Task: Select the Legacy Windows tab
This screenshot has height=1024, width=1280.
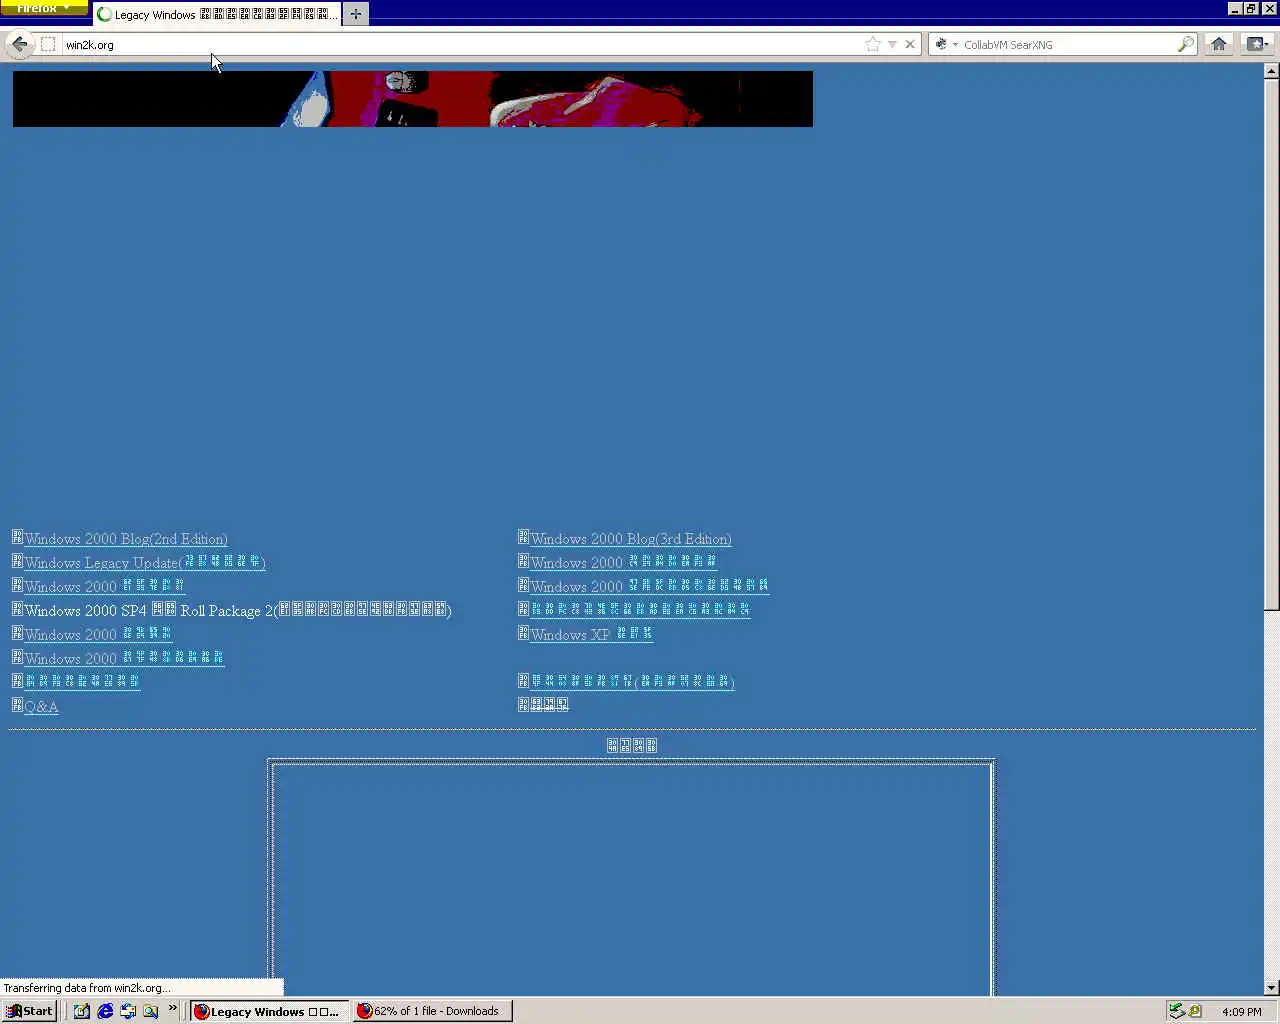Action: 216,14
